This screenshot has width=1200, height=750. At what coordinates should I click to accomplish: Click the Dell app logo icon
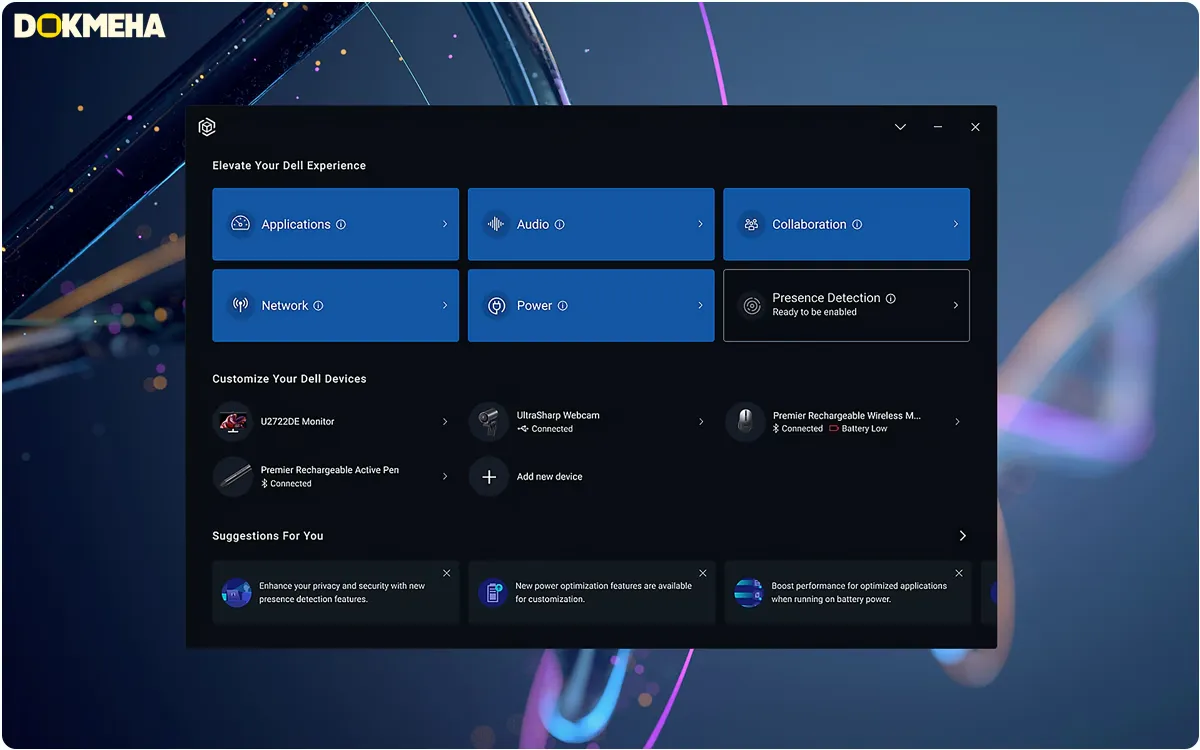pyautogui.click(x=207, y=127)
